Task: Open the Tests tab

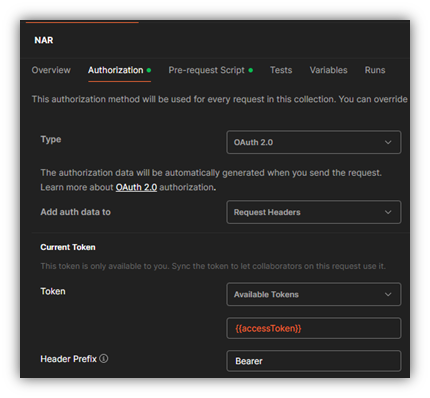Action: click(x=281, y=70)
